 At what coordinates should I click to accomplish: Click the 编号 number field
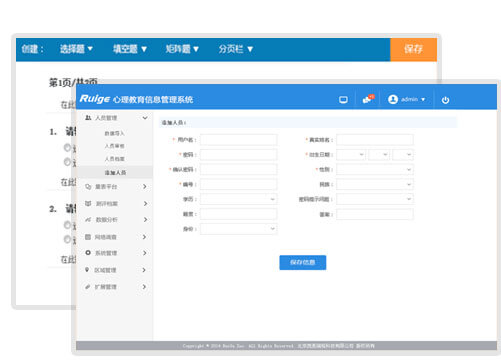(239, 184)
